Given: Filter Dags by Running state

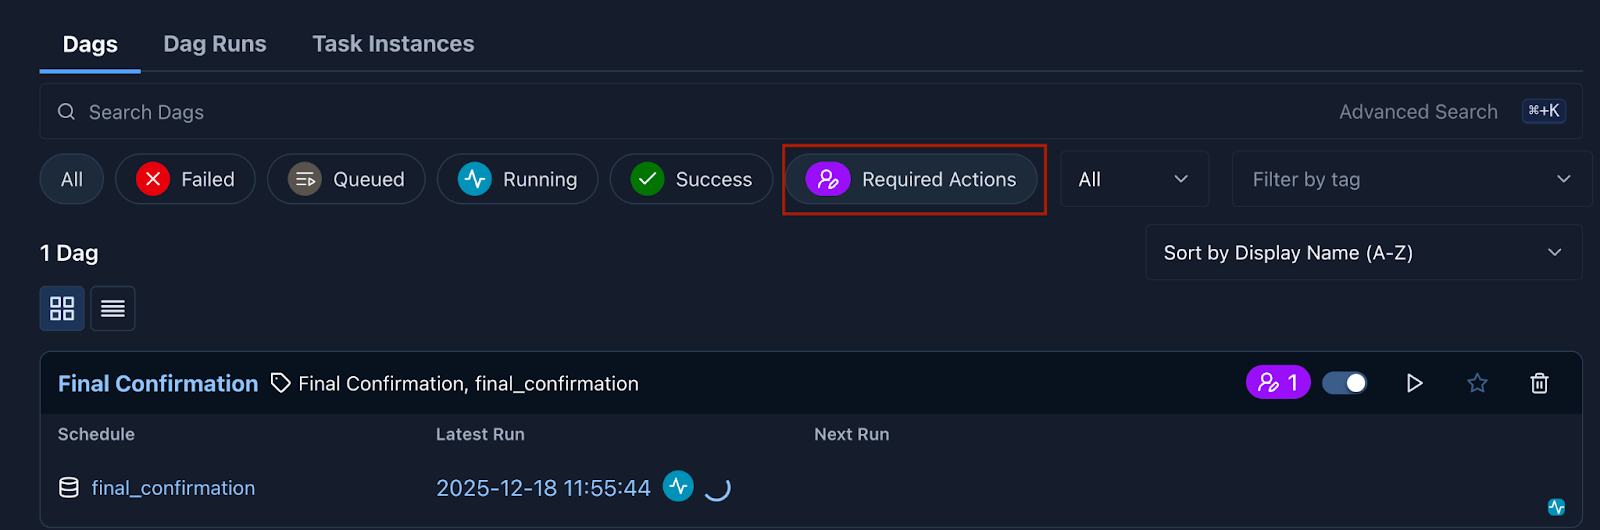Looking at the screenshot, I should pyautogui.click(x=517, y=179).
